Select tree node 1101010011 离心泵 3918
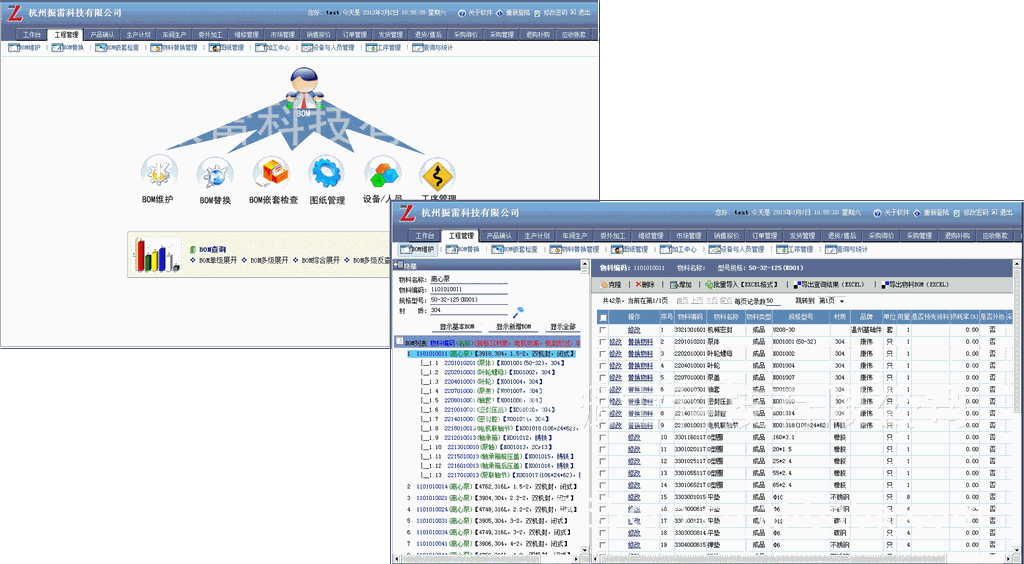This screenshot has width=1024, height=564. coord(491,354)
